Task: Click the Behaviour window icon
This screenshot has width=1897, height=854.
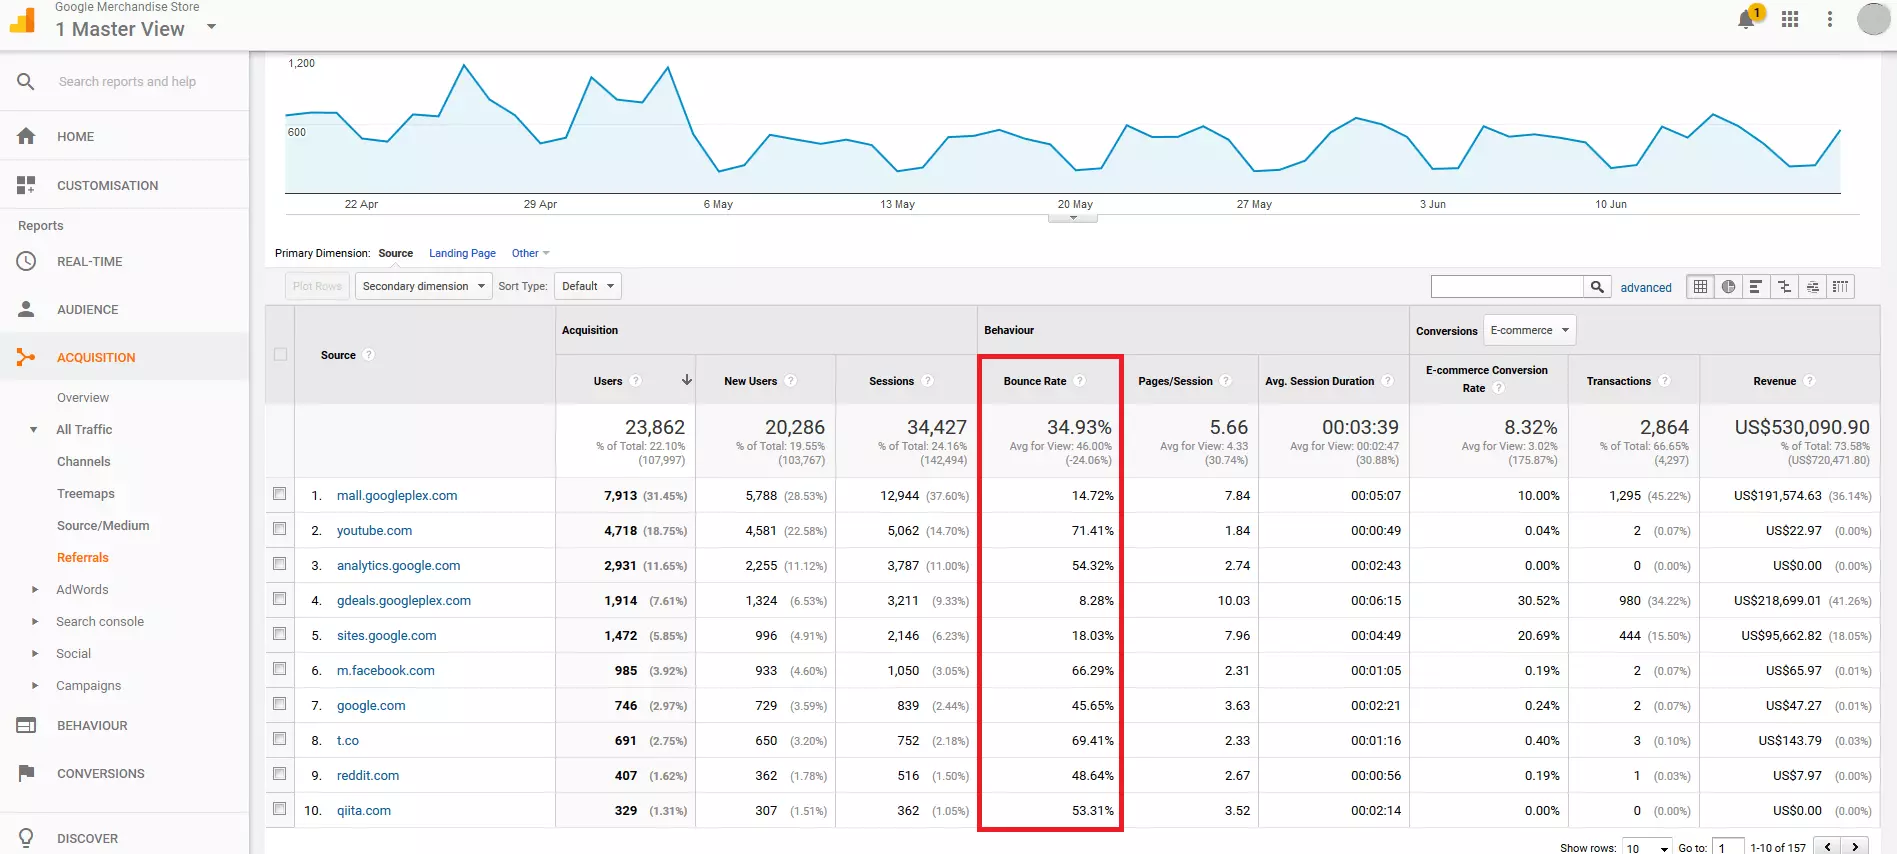Action: tap(26, 725)
